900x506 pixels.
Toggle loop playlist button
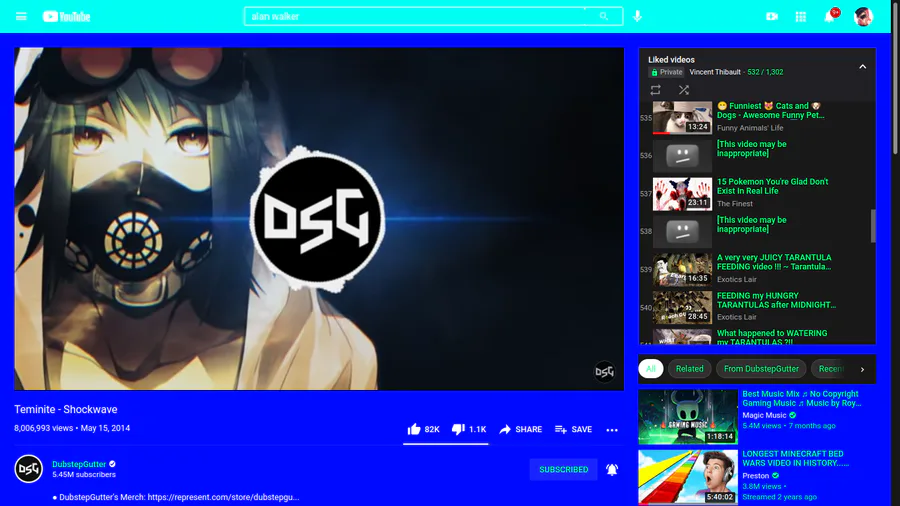point(655,90)
